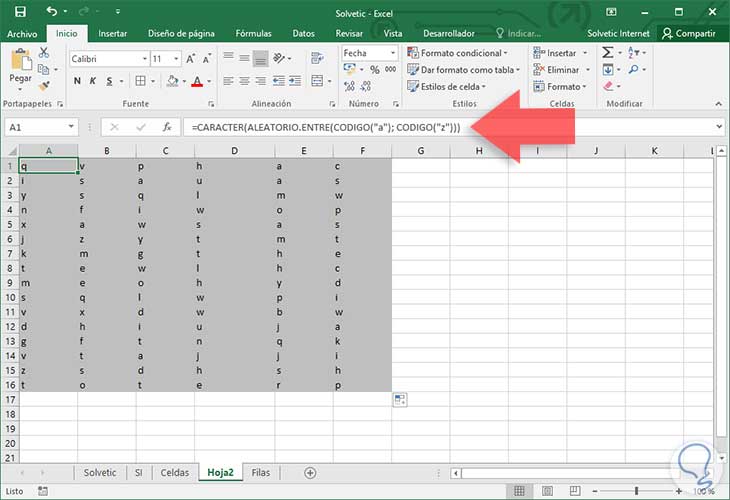Toggle align text left

click(x=228, y=81)
